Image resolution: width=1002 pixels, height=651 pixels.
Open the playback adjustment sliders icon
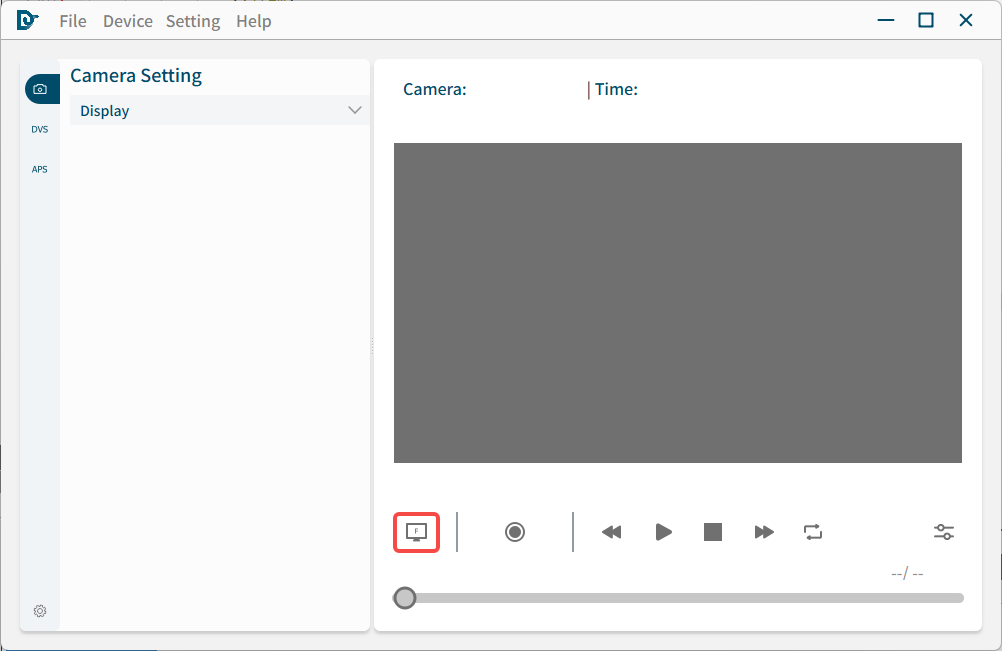pos(944,532)
